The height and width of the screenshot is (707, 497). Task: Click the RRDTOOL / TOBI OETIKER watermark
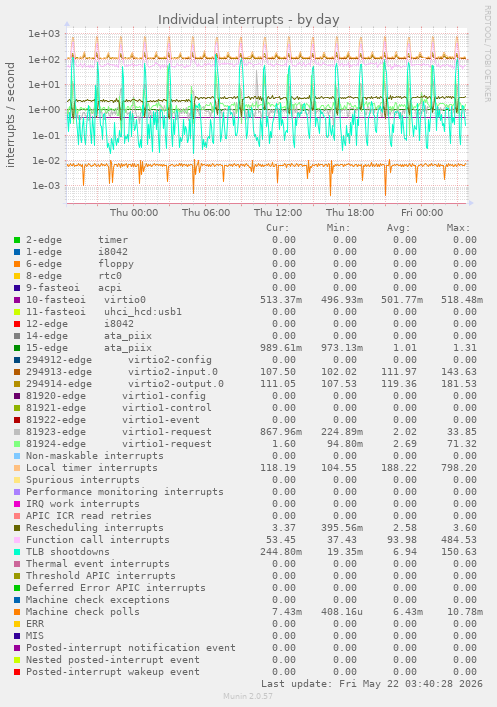pyautogui.click(x=488, y=54)
